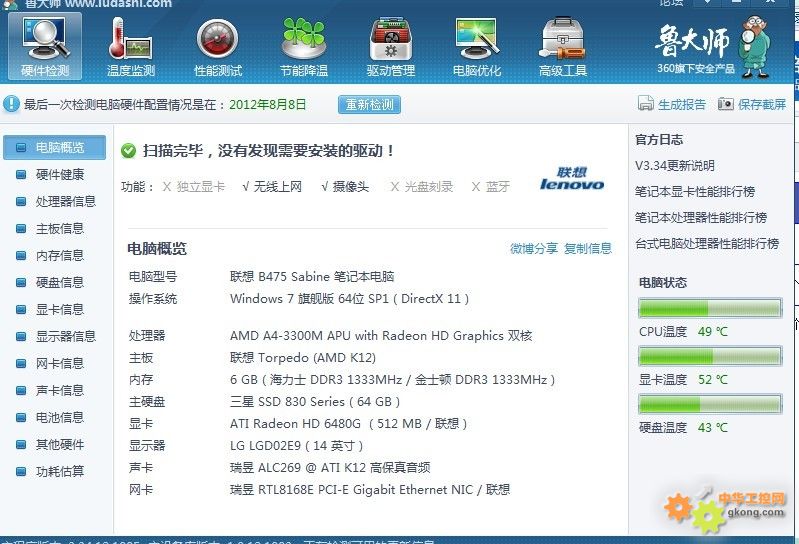Click AMD A4-3300M APU processor text
799x544 pixels.
tap(381, 336)
